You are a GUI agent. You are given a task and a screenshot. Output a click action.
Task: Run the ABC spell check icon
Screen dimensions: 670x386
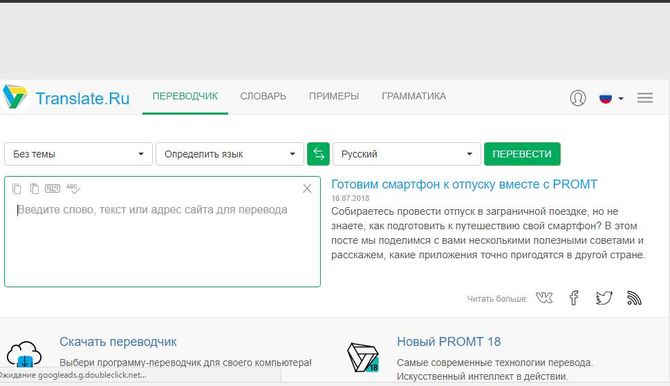tap(73, 189)
